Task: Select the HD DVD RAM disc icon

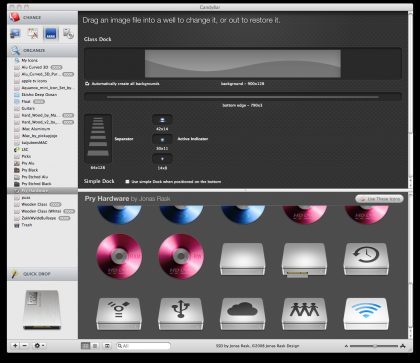Action: [x=119, y=256]
